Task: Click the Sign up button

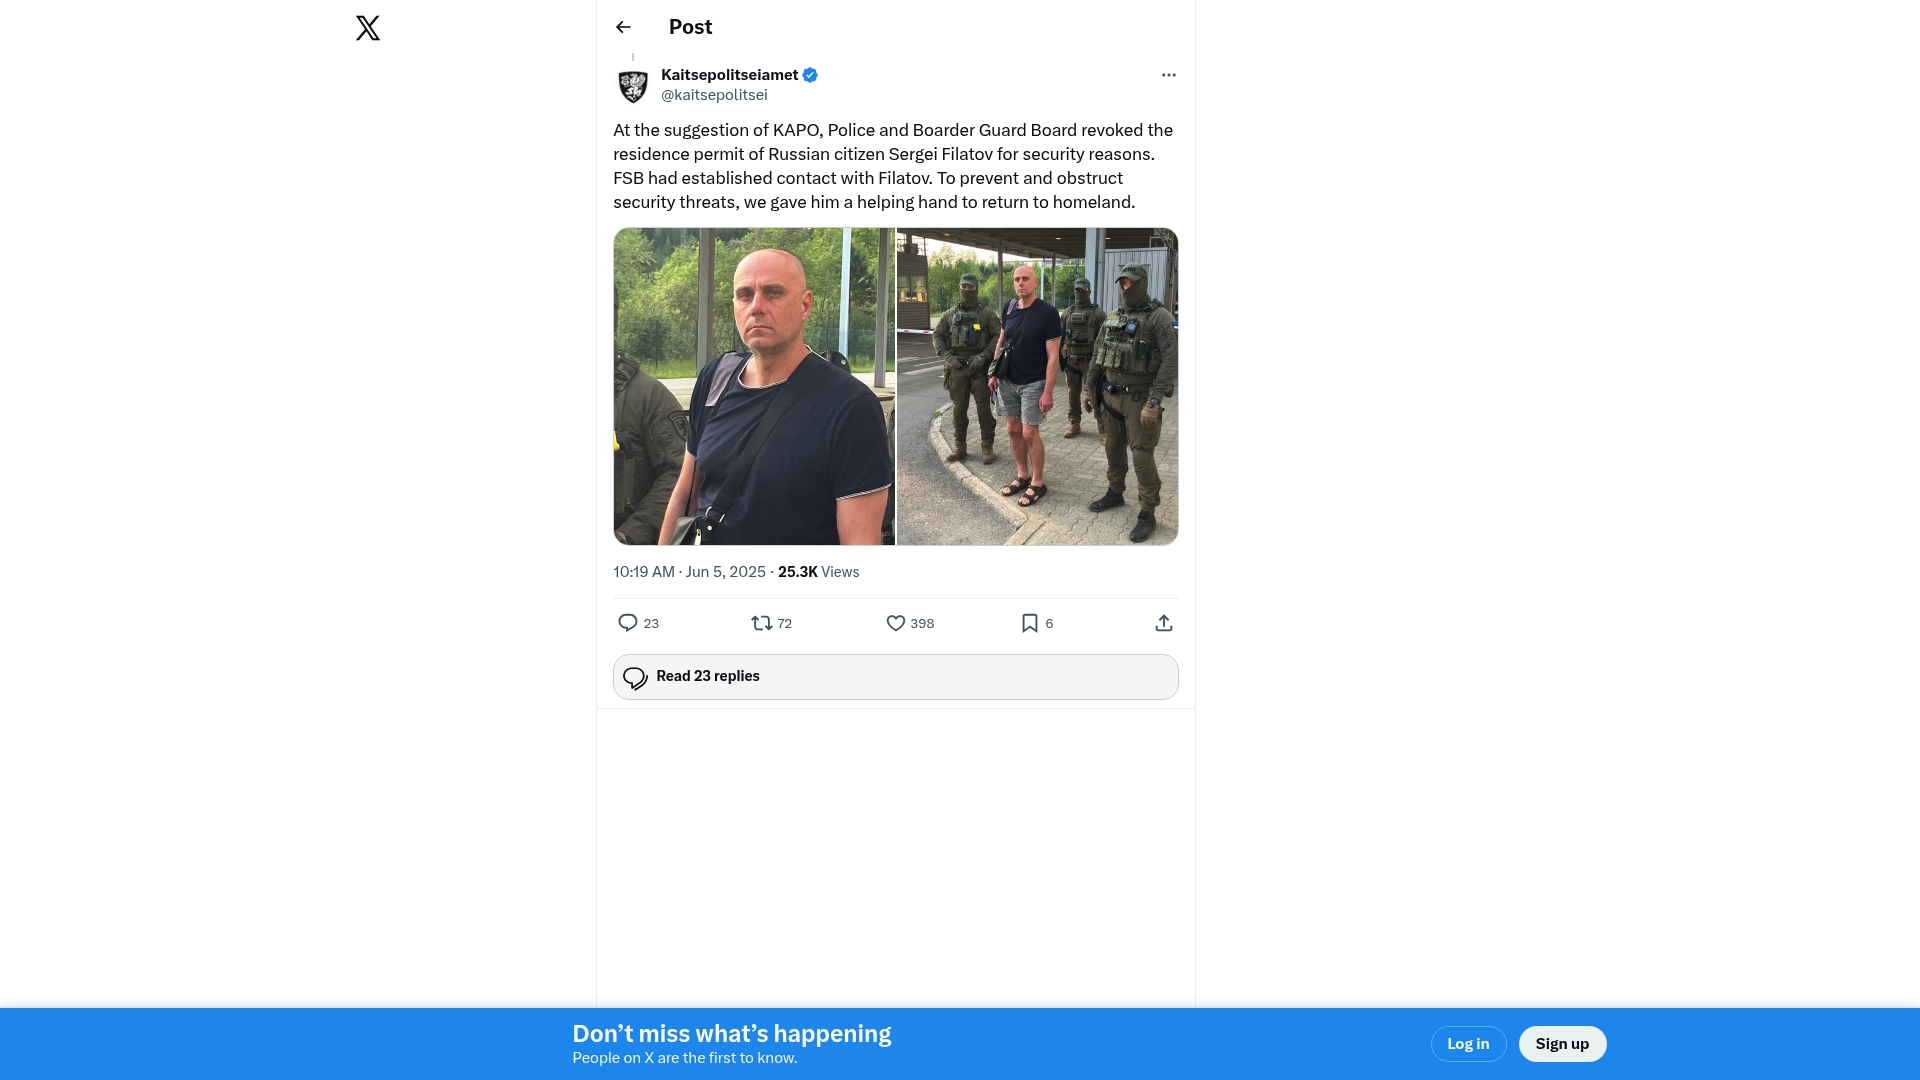Action: coord(1562,1044)
